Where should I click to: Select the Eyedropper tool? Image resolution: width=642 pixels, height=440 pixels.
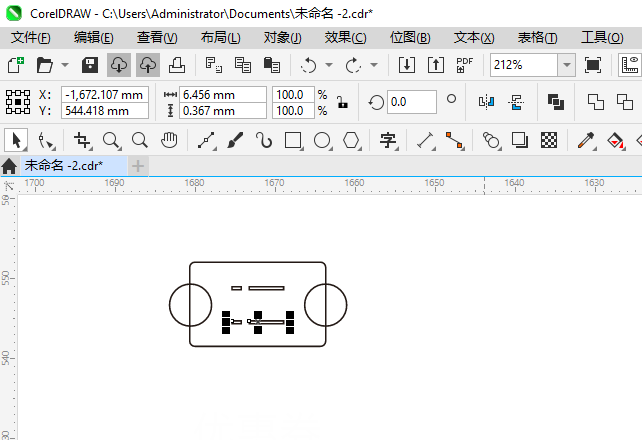pyautogui.click(x=586, y=141)
